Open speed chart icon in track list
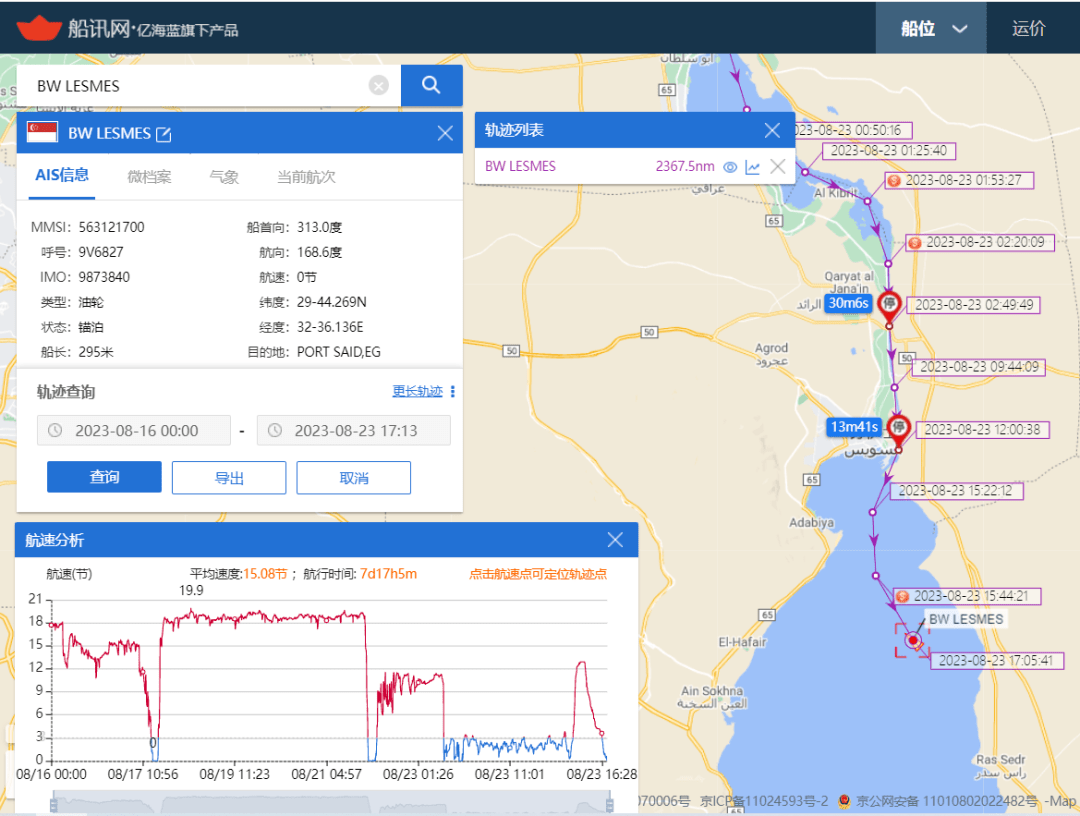Screen dimensions: 1080x816 (x=753, y=167)
